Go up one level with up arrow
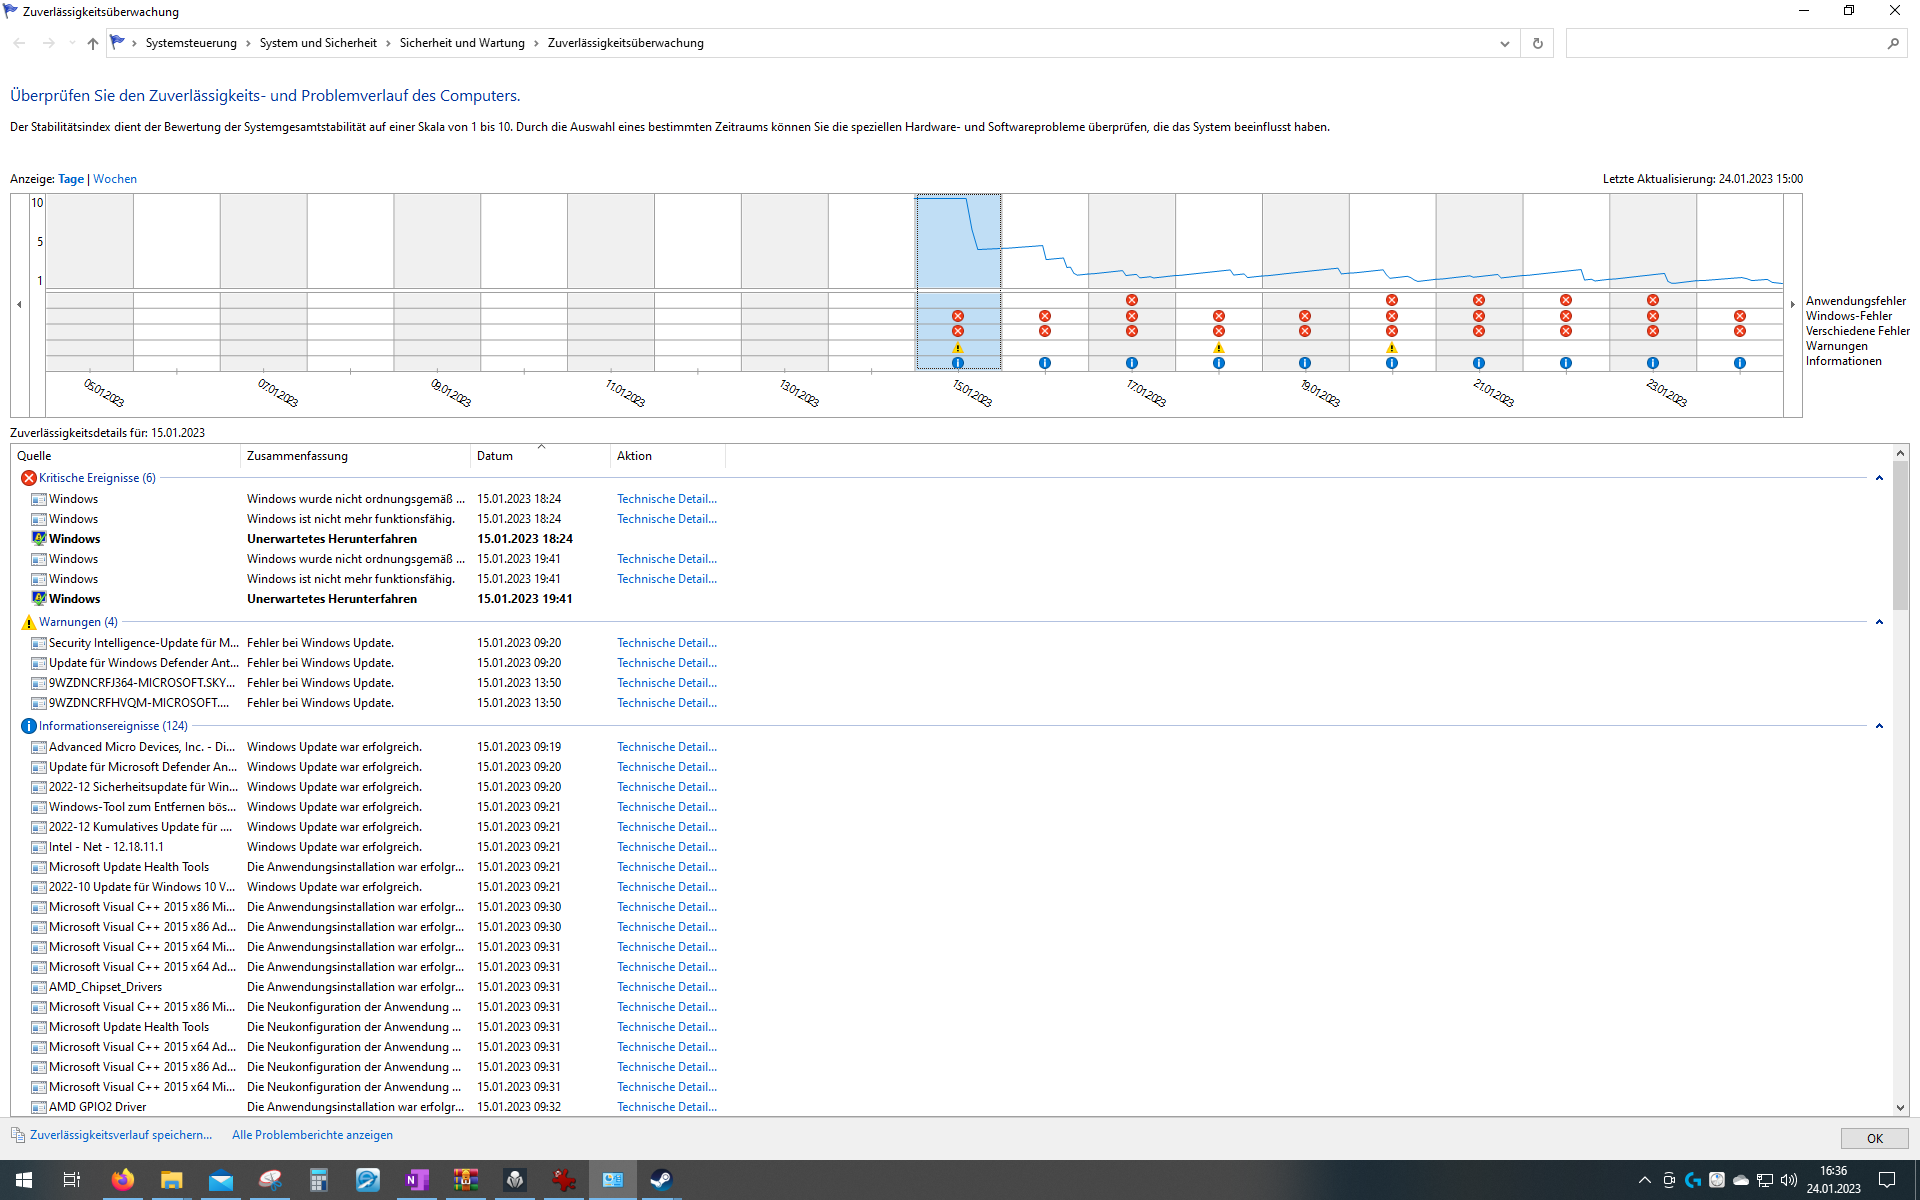 [x=92, y=43]
